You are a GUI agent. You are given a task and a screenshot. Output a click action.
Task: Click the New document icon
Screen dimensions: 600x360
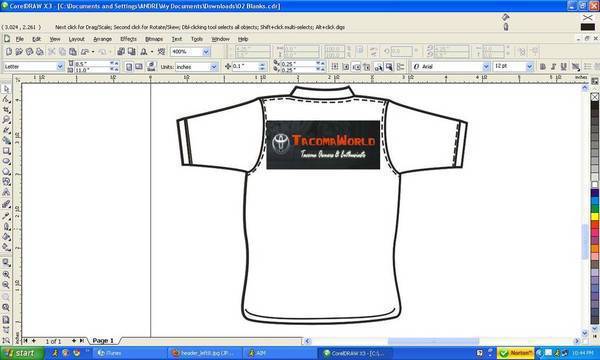click(x=9, y=51)
